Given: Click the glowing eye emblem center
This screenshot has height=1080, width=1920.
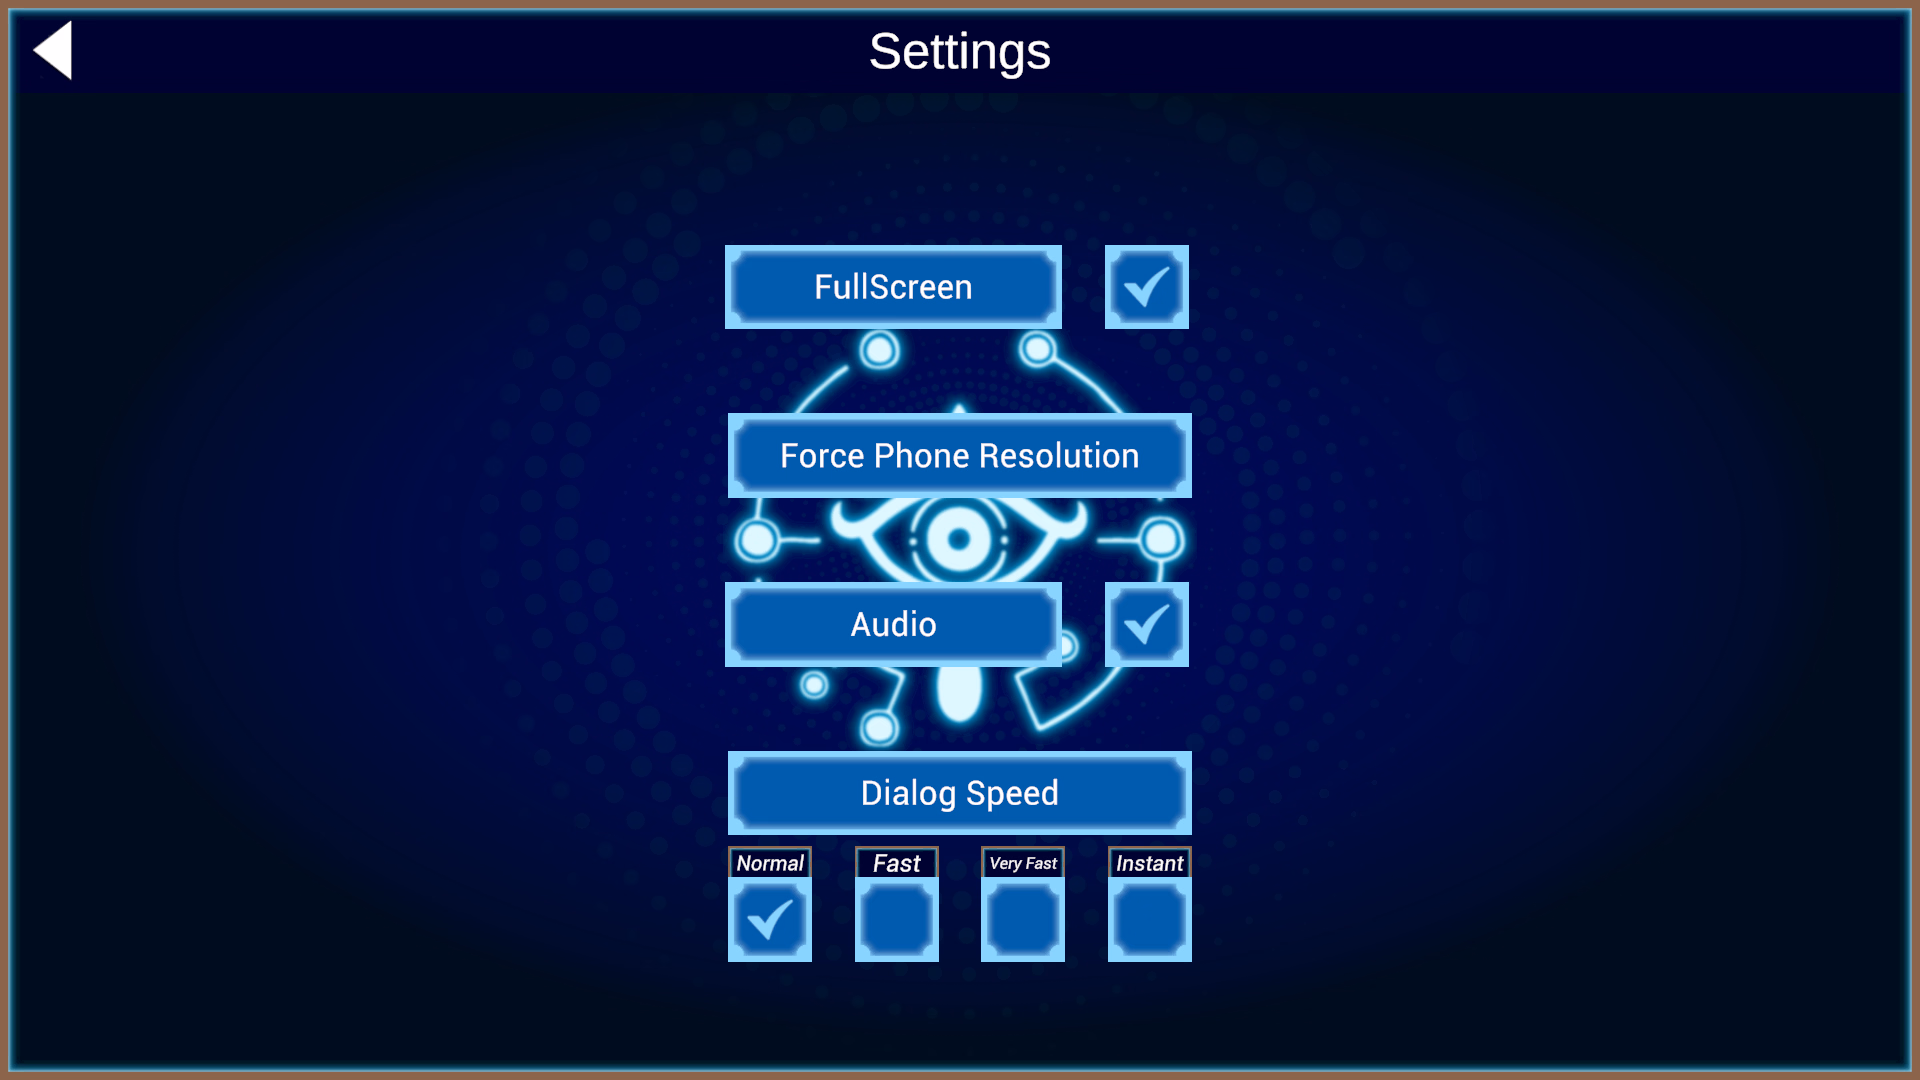Looking at the screenshot, I should [x=959, y=540].
